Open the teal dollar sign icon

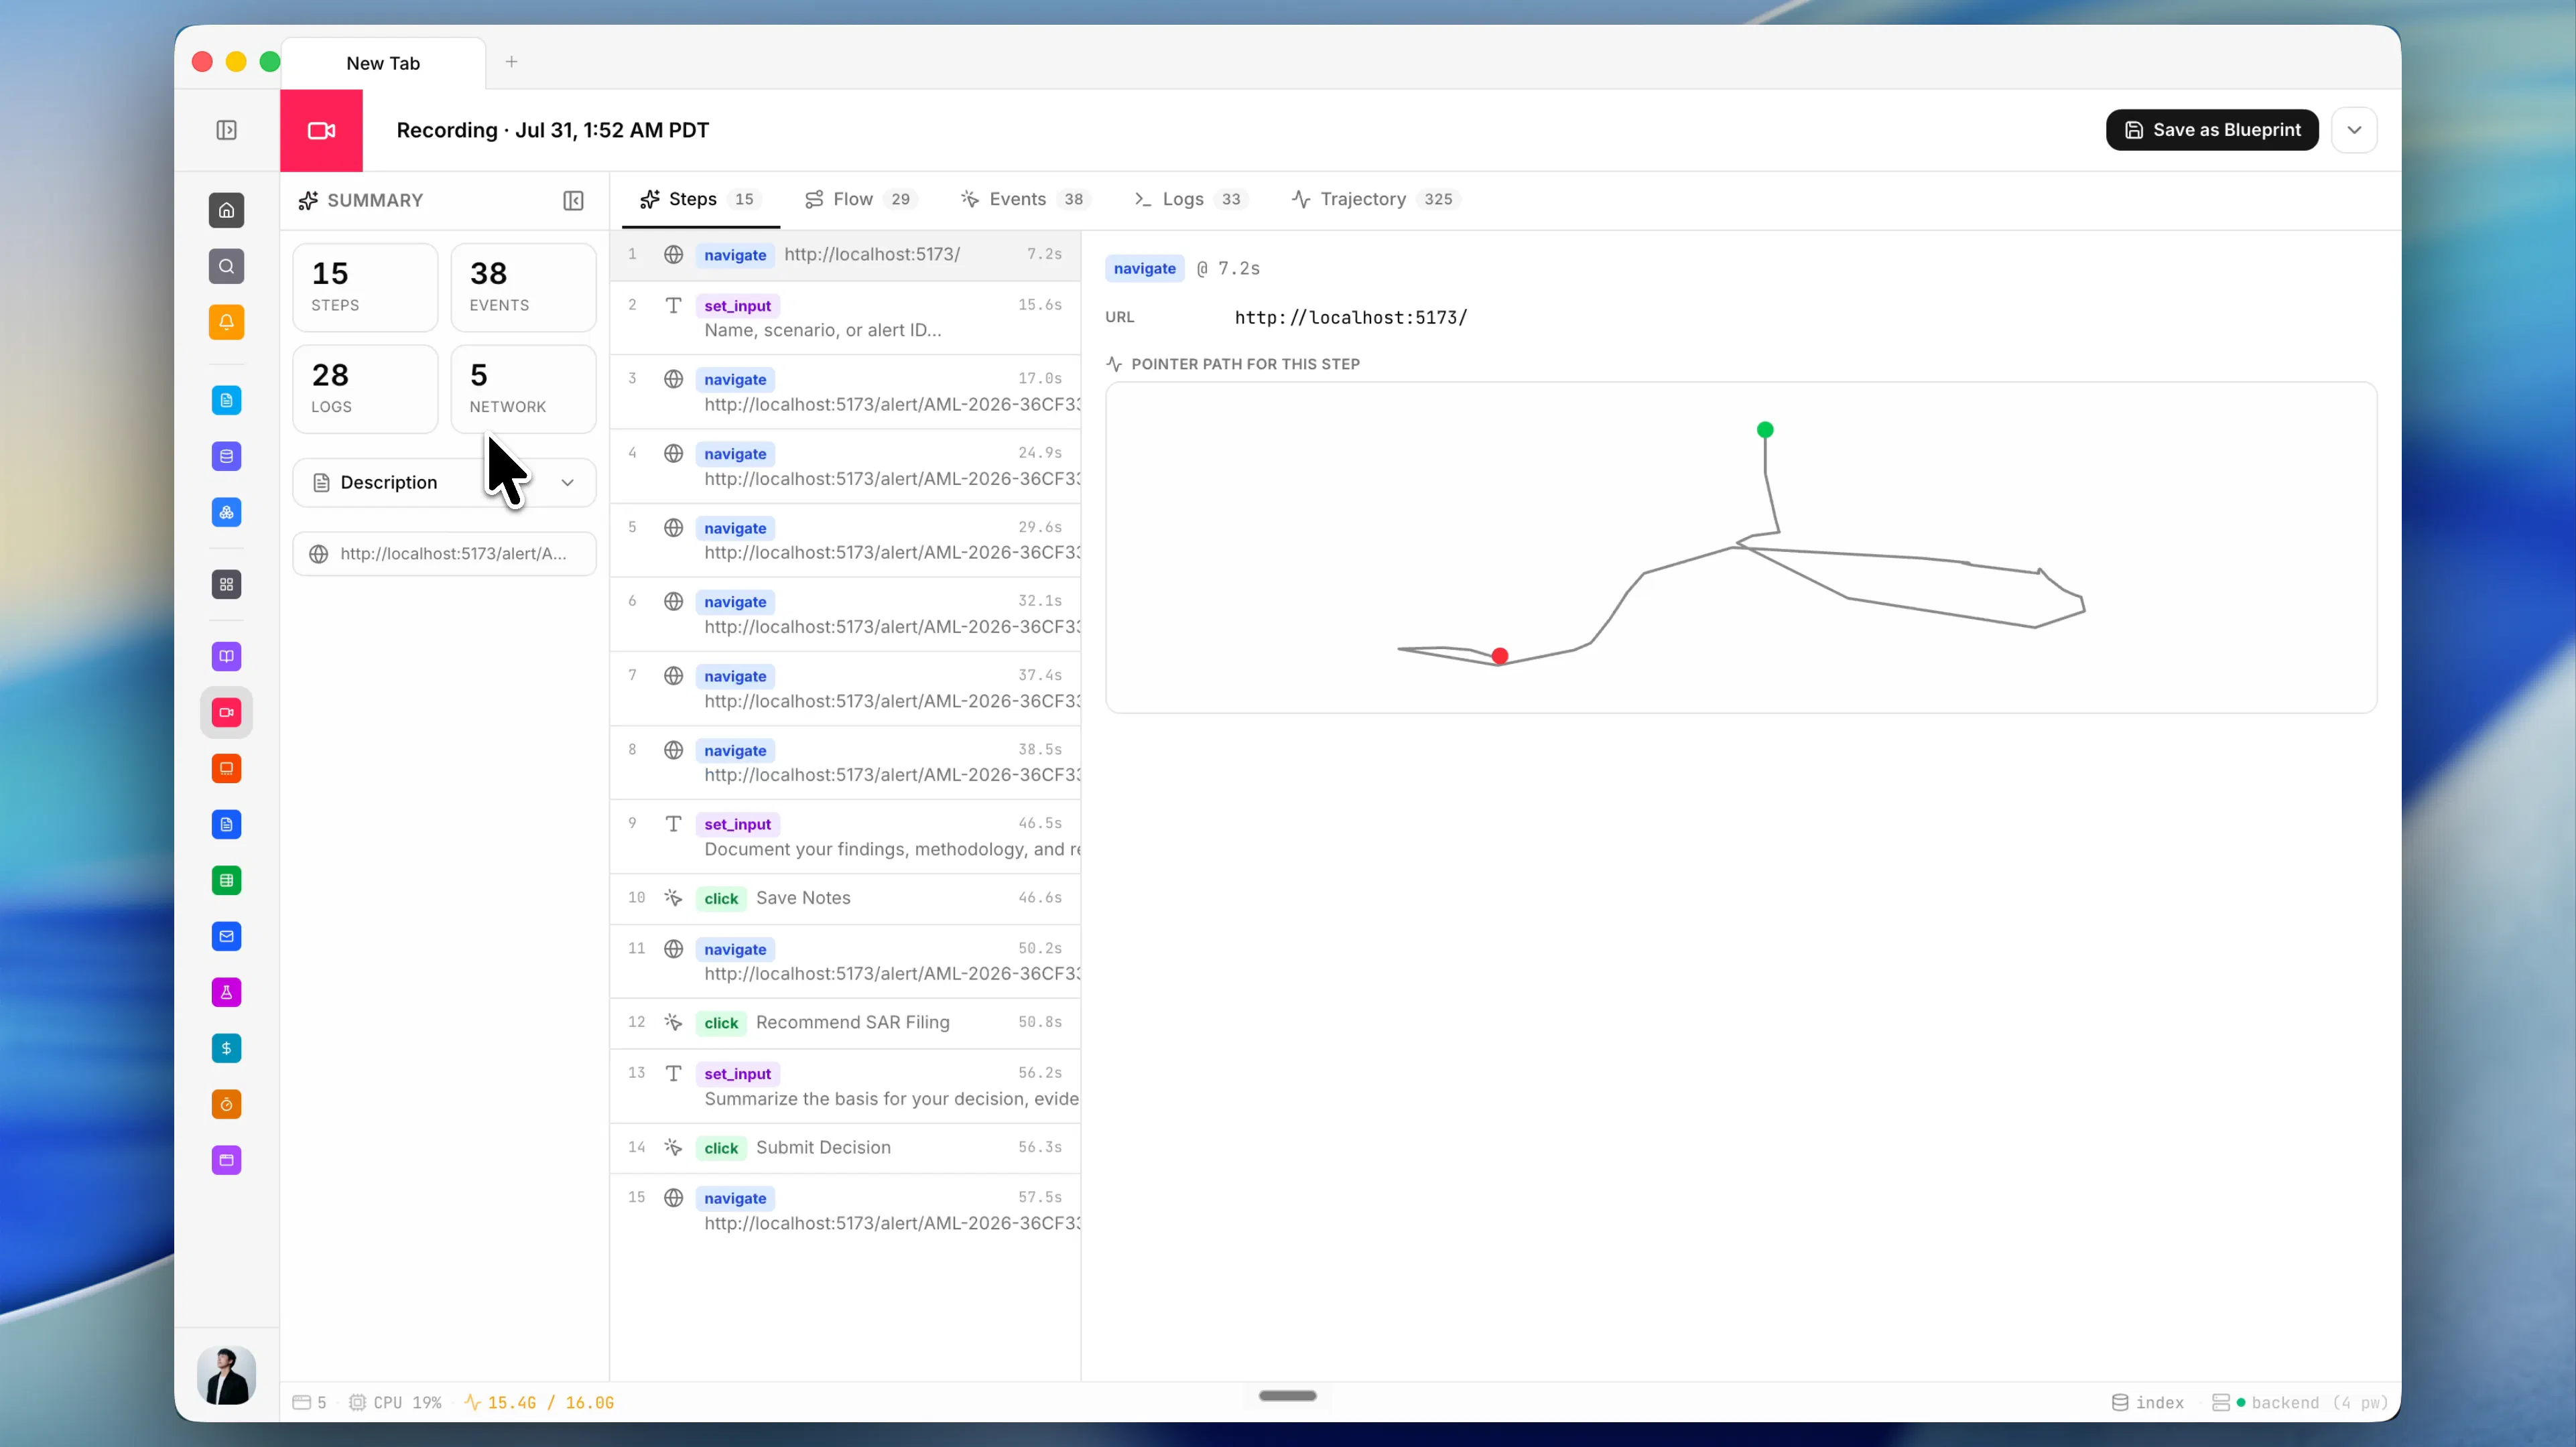tap(227, 1048)
